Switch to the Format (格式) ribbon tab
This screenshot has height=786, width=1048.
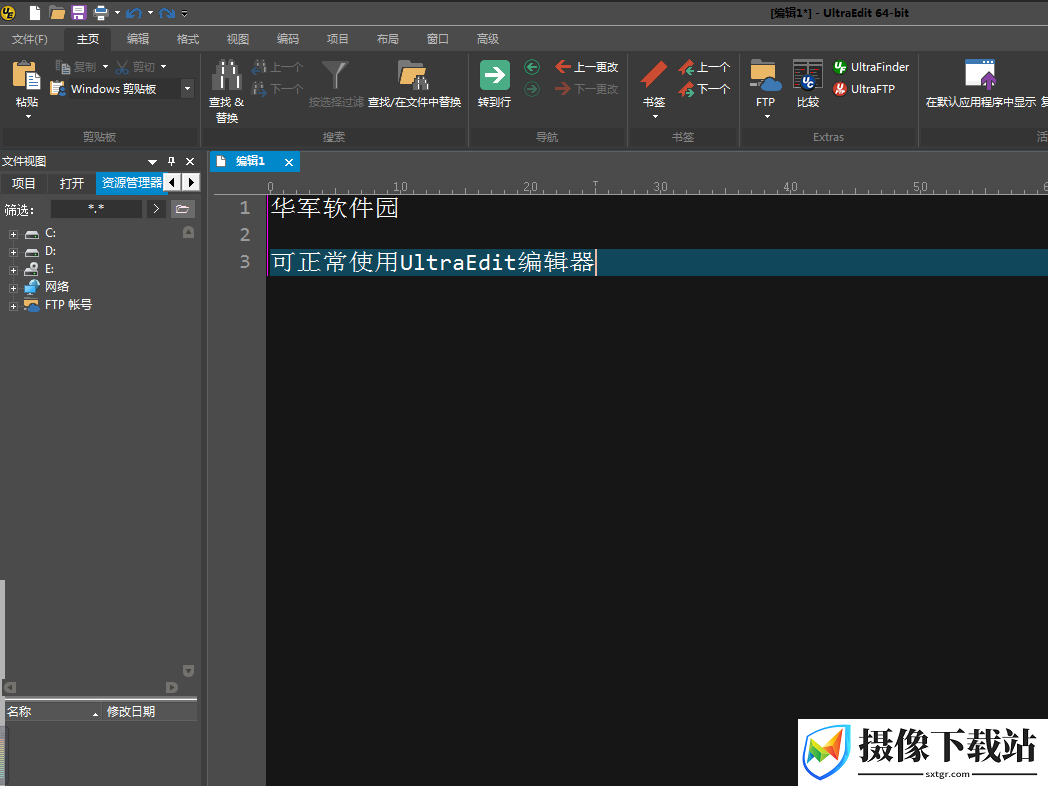point(188,39)
